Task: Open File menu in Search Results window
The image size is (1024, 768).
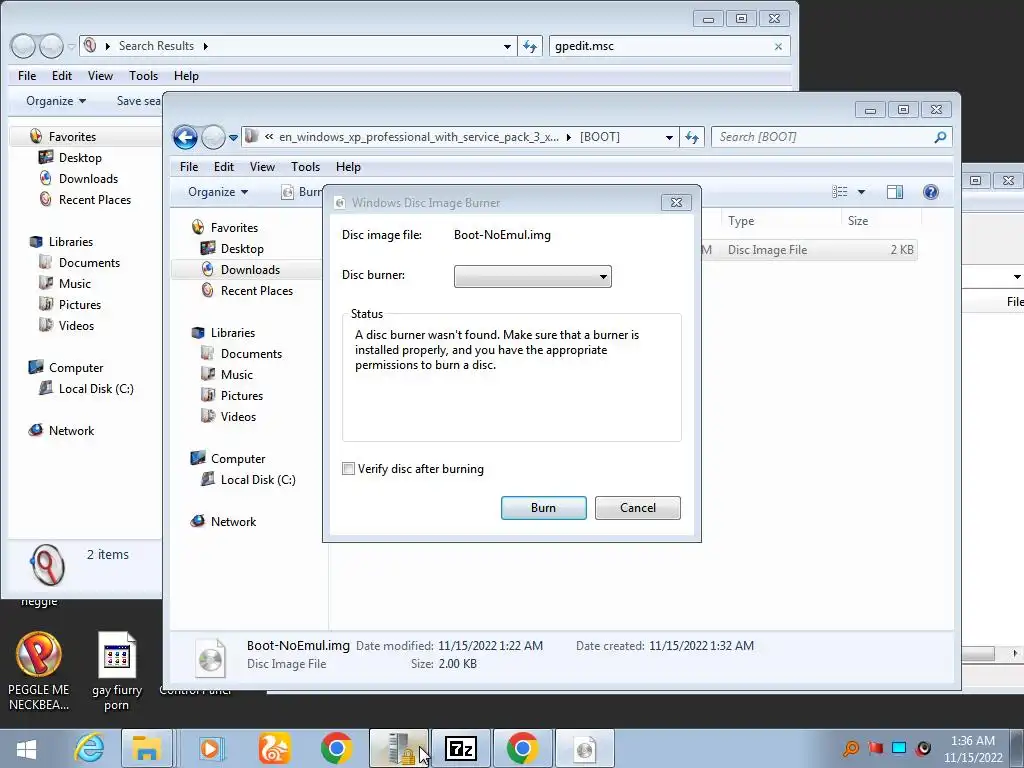Action: [x=27, y=76]
